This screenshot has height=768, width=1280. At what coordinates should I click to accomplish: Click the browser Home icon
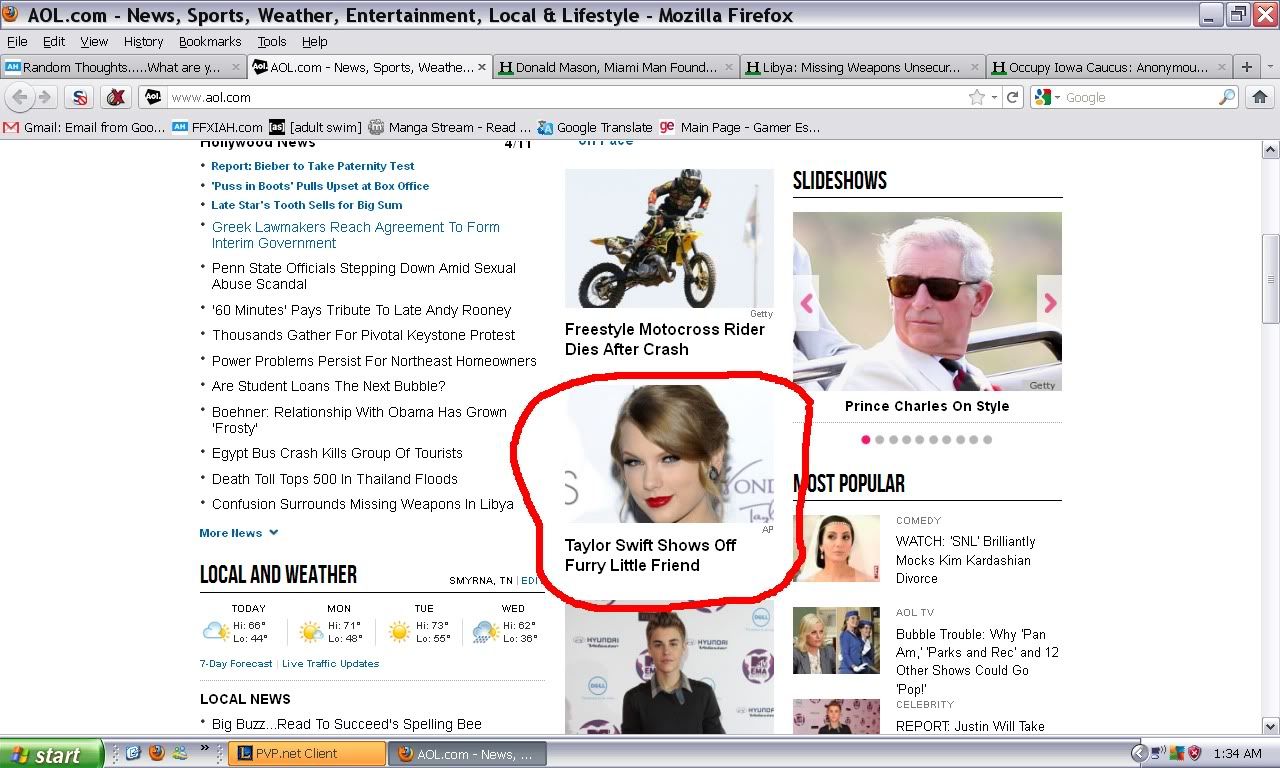(1259, 97)
